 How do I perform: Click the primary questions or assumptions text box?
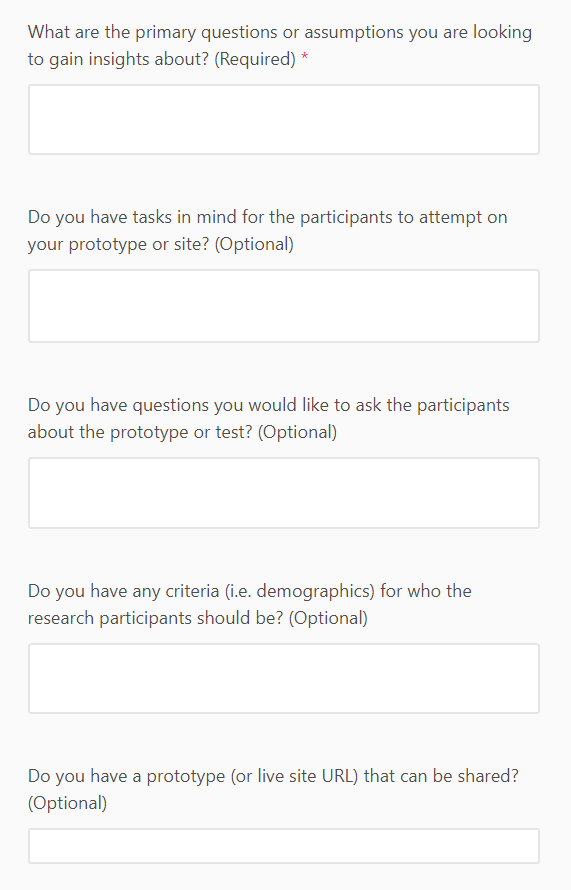click(x=284, y=120)
